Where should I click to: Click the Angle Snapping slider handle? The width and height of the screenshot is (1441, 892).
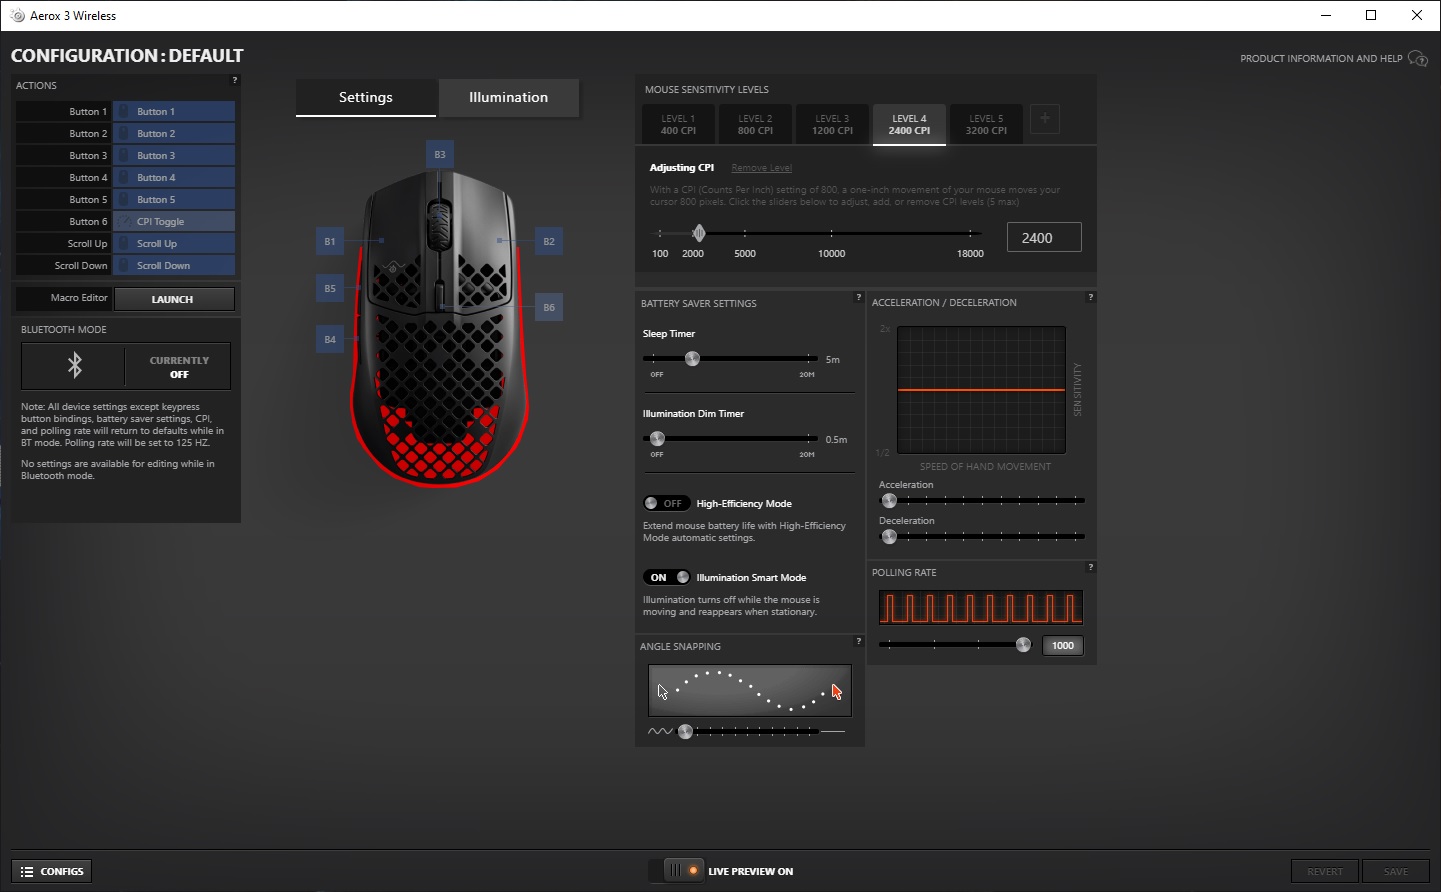coord(685,731)
